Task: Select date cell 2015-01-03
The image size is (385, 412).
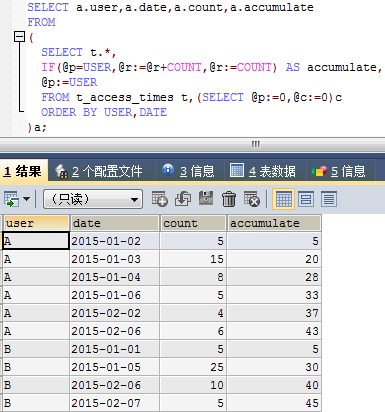Action: [114, 259]
